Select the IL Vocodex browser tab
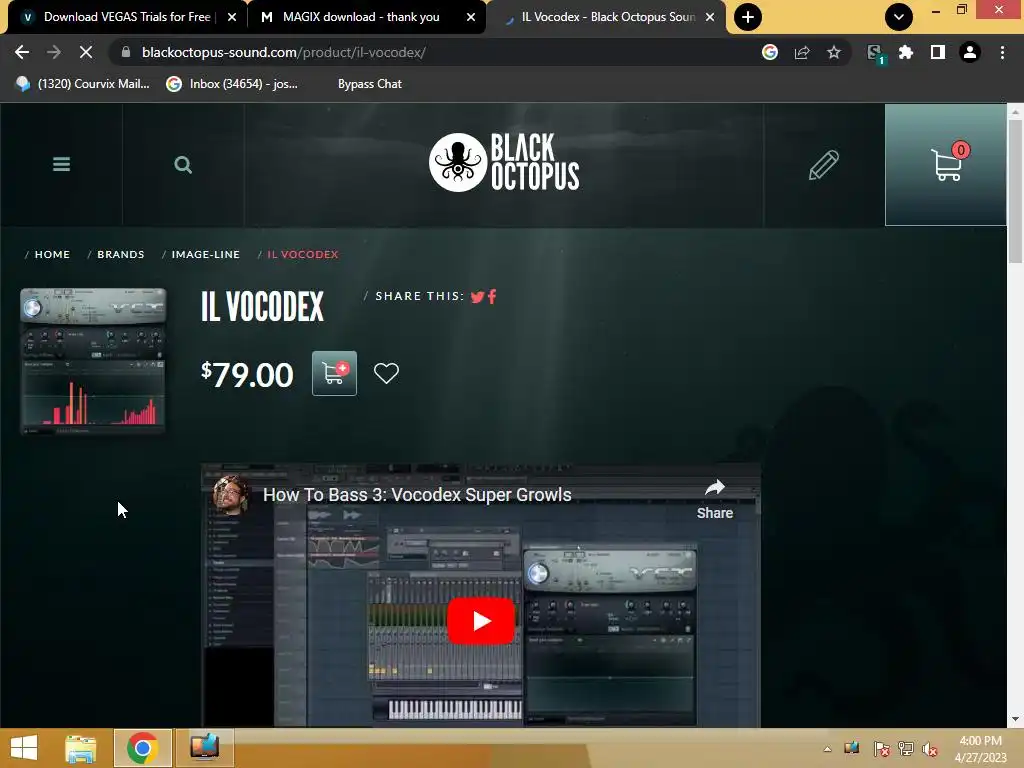The image size is (1024, 768). pos(607,17)
